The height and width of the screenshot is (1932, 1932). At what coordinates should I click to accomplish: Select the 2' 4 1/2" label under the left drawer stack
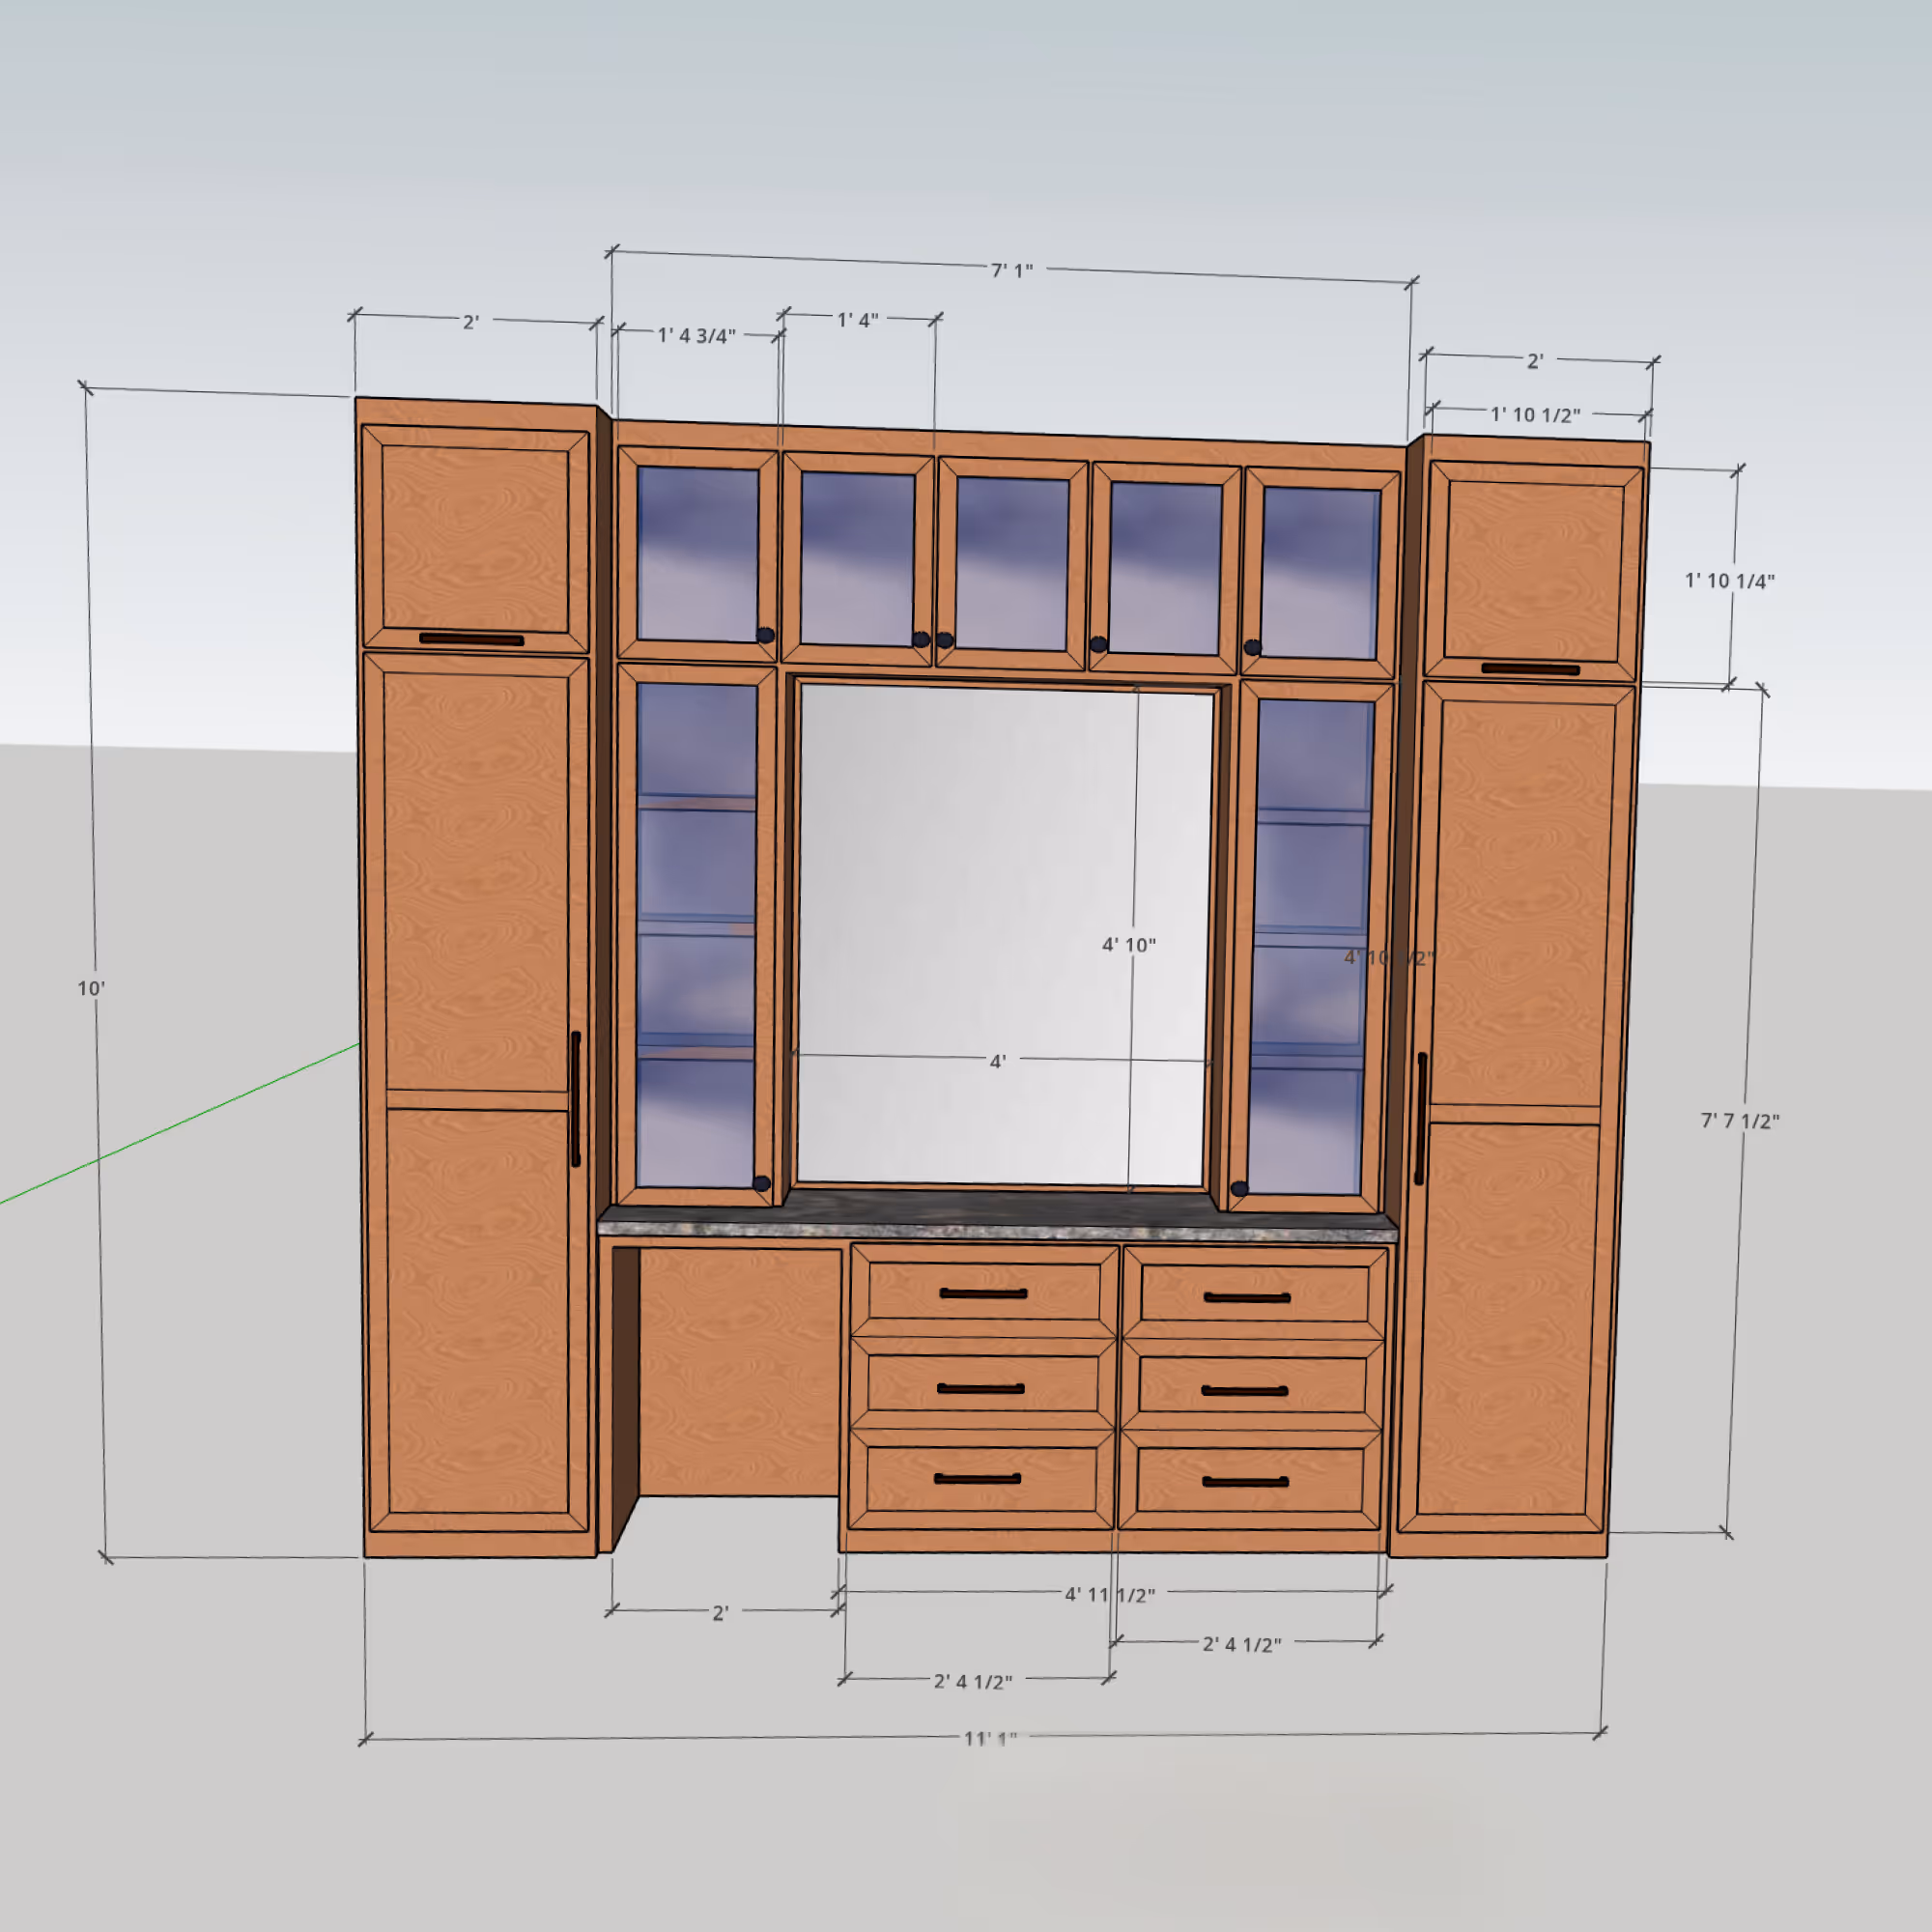(973, 1681)
